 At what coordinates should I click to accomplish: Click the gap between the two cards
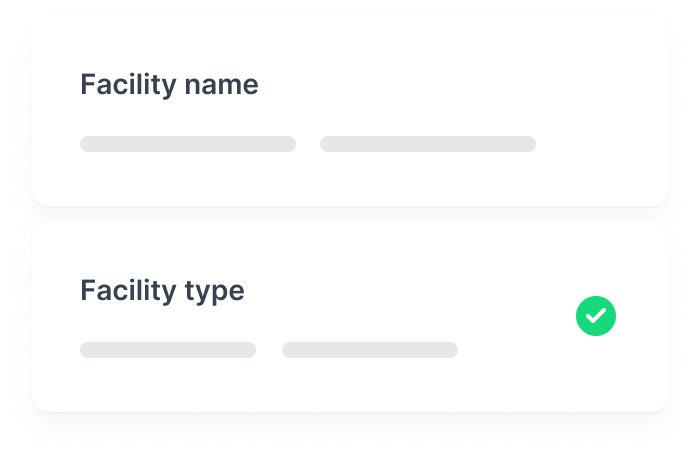350,214
